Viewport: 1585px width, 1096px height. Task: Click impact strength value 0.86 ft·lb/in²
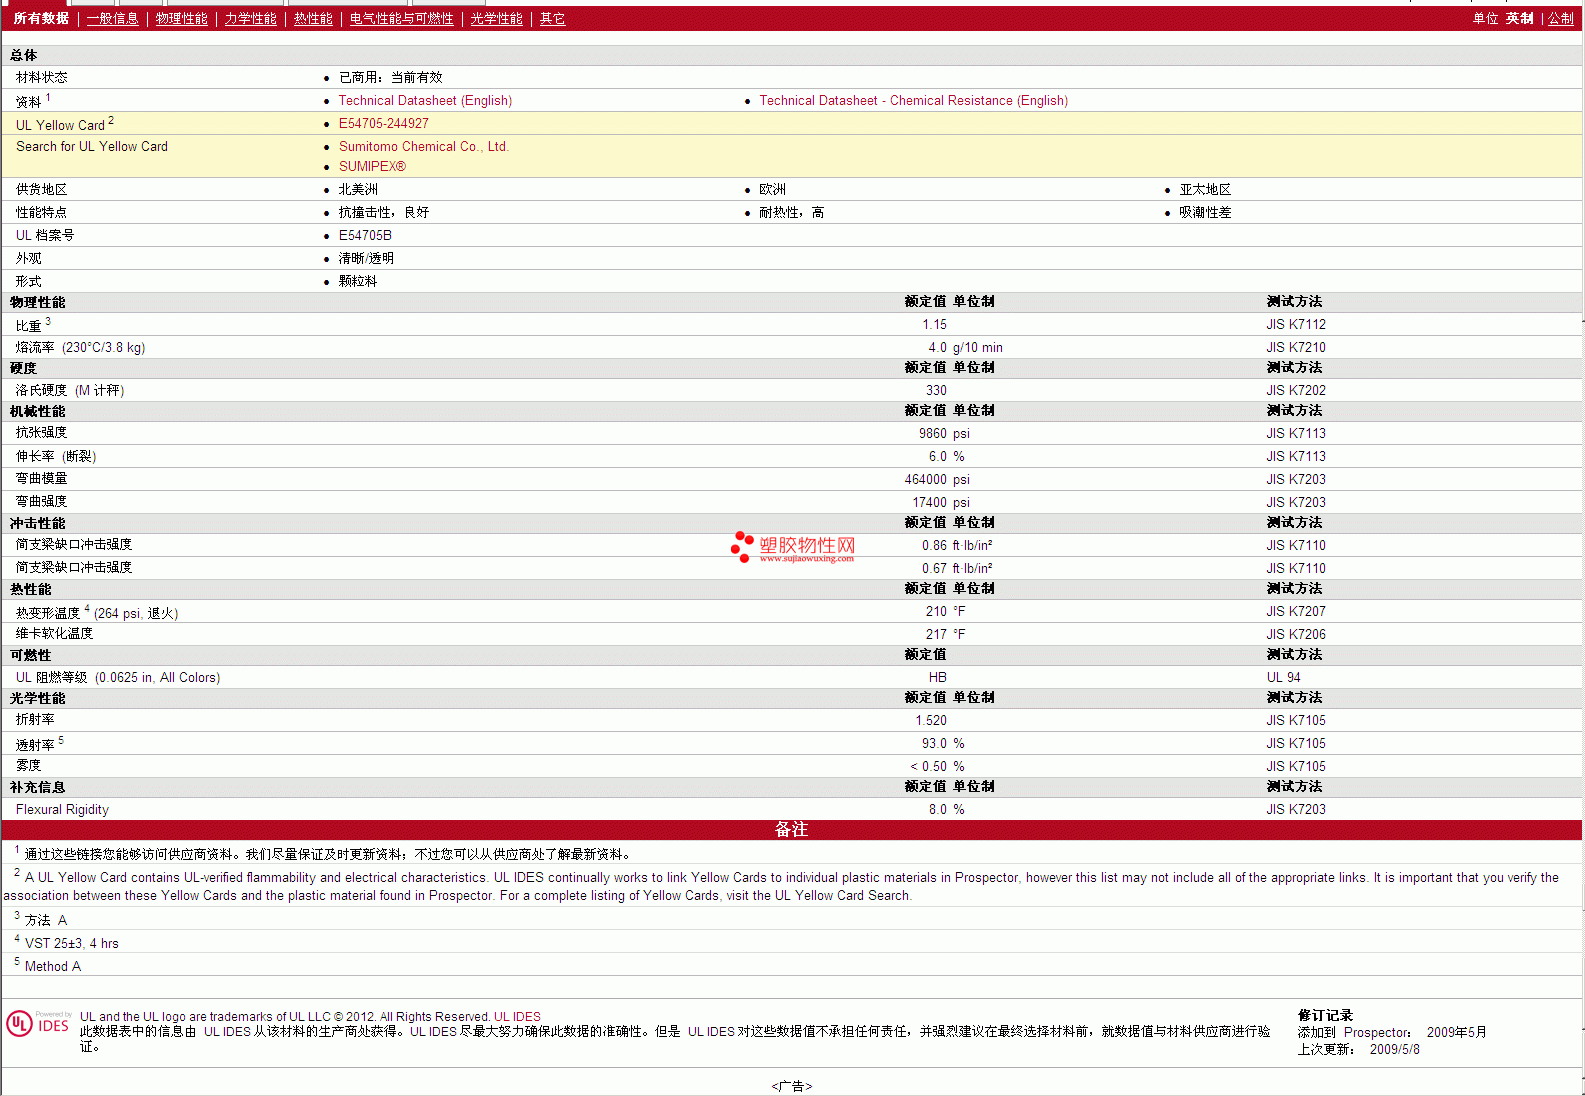pyautogui.click(x=957, y=546)
